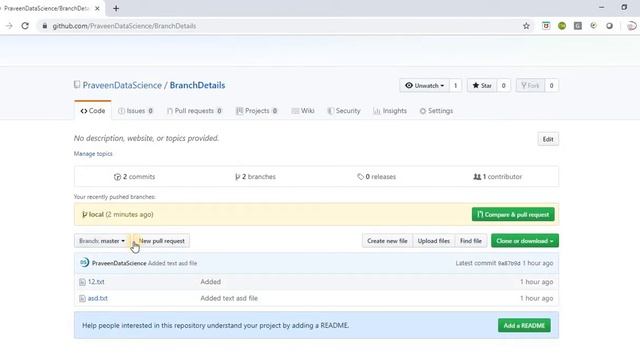The height and width of the screenshot is (360, 640).
Task: Open the 12.txt file
Action: click(x=96, y=282)
